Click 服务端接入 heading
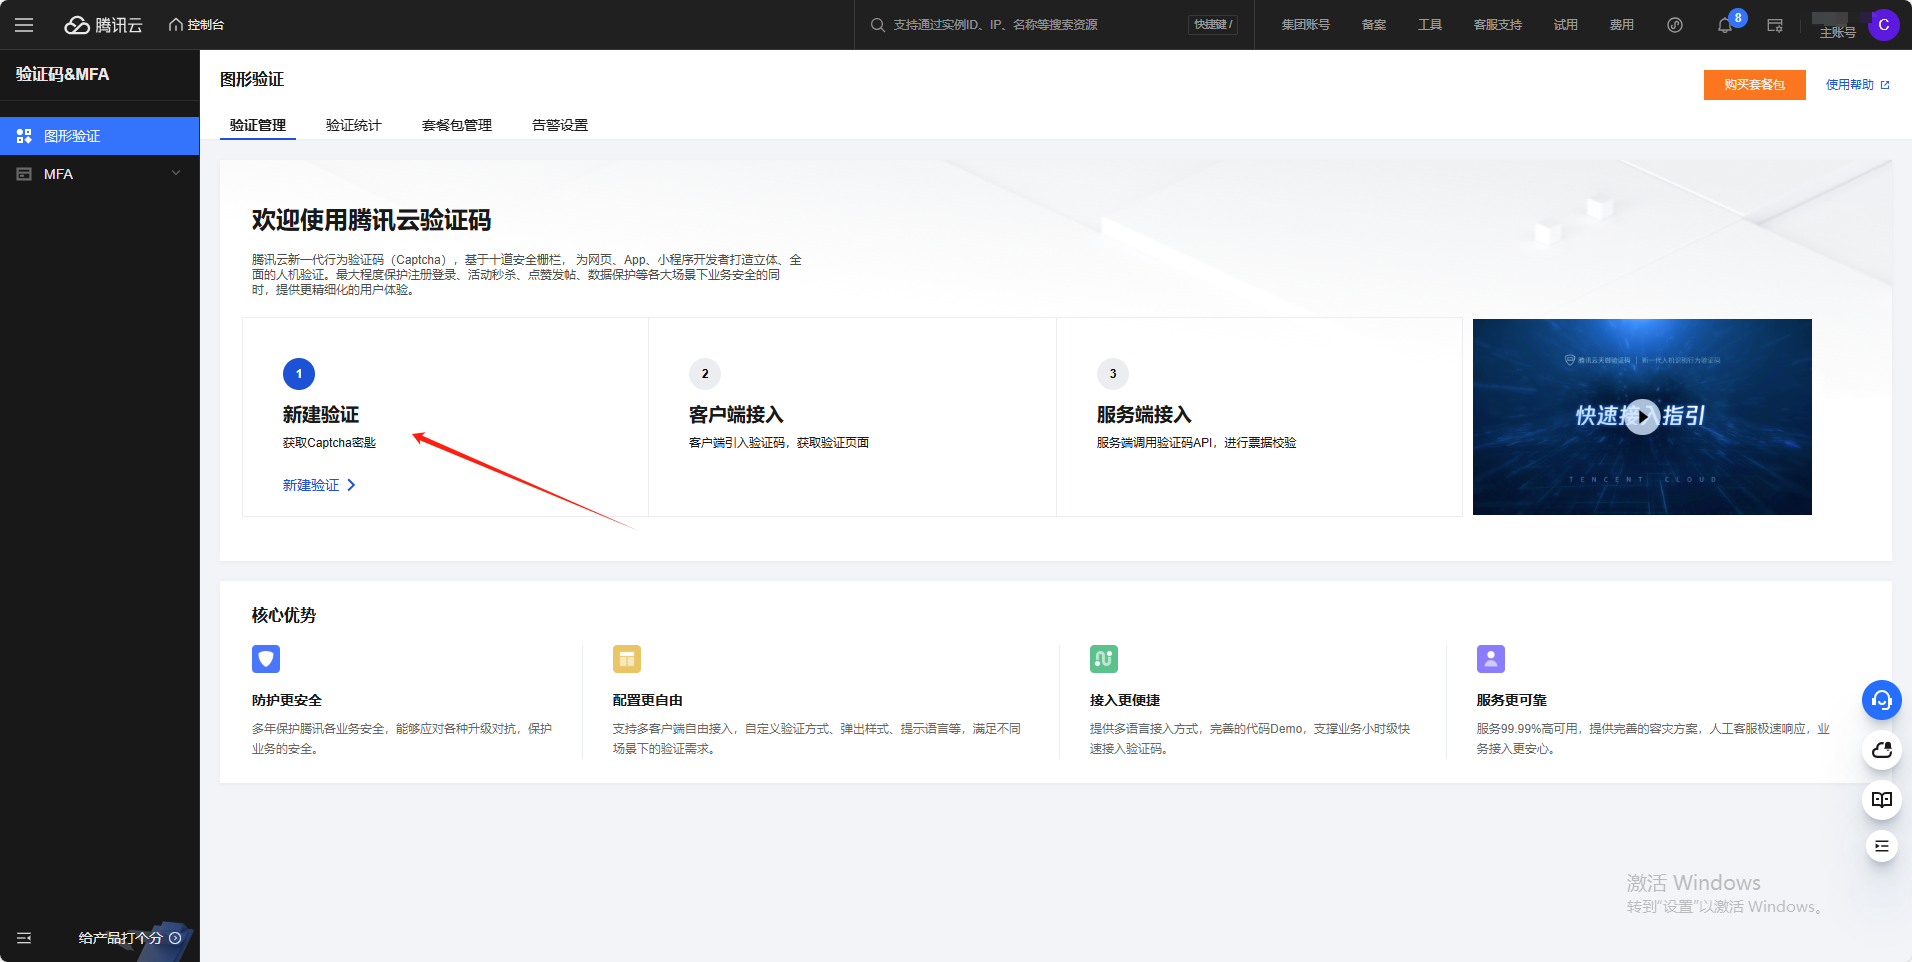1912x962 pixels. pyautogui.click(x=1144, y=415)
